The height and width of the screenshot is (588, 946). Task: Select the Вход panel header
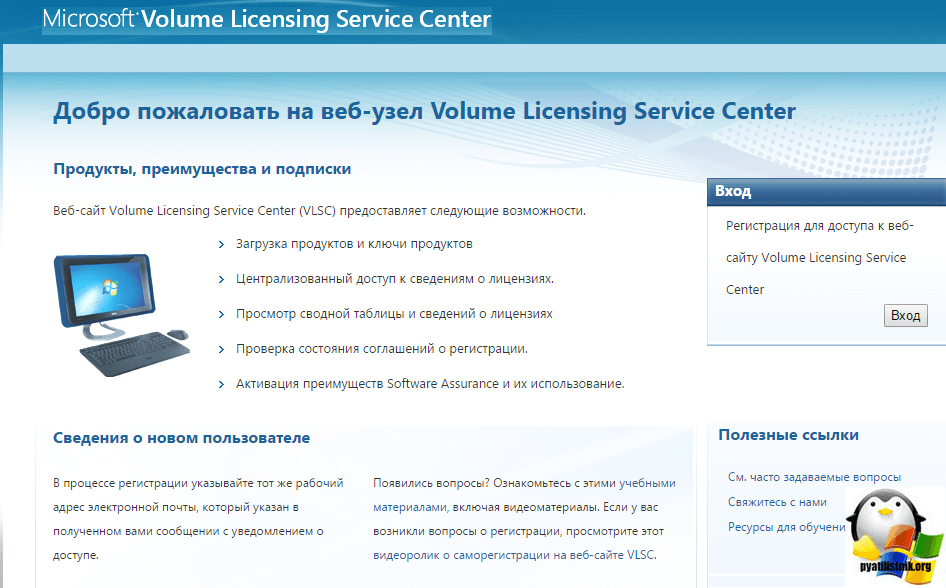827,192
